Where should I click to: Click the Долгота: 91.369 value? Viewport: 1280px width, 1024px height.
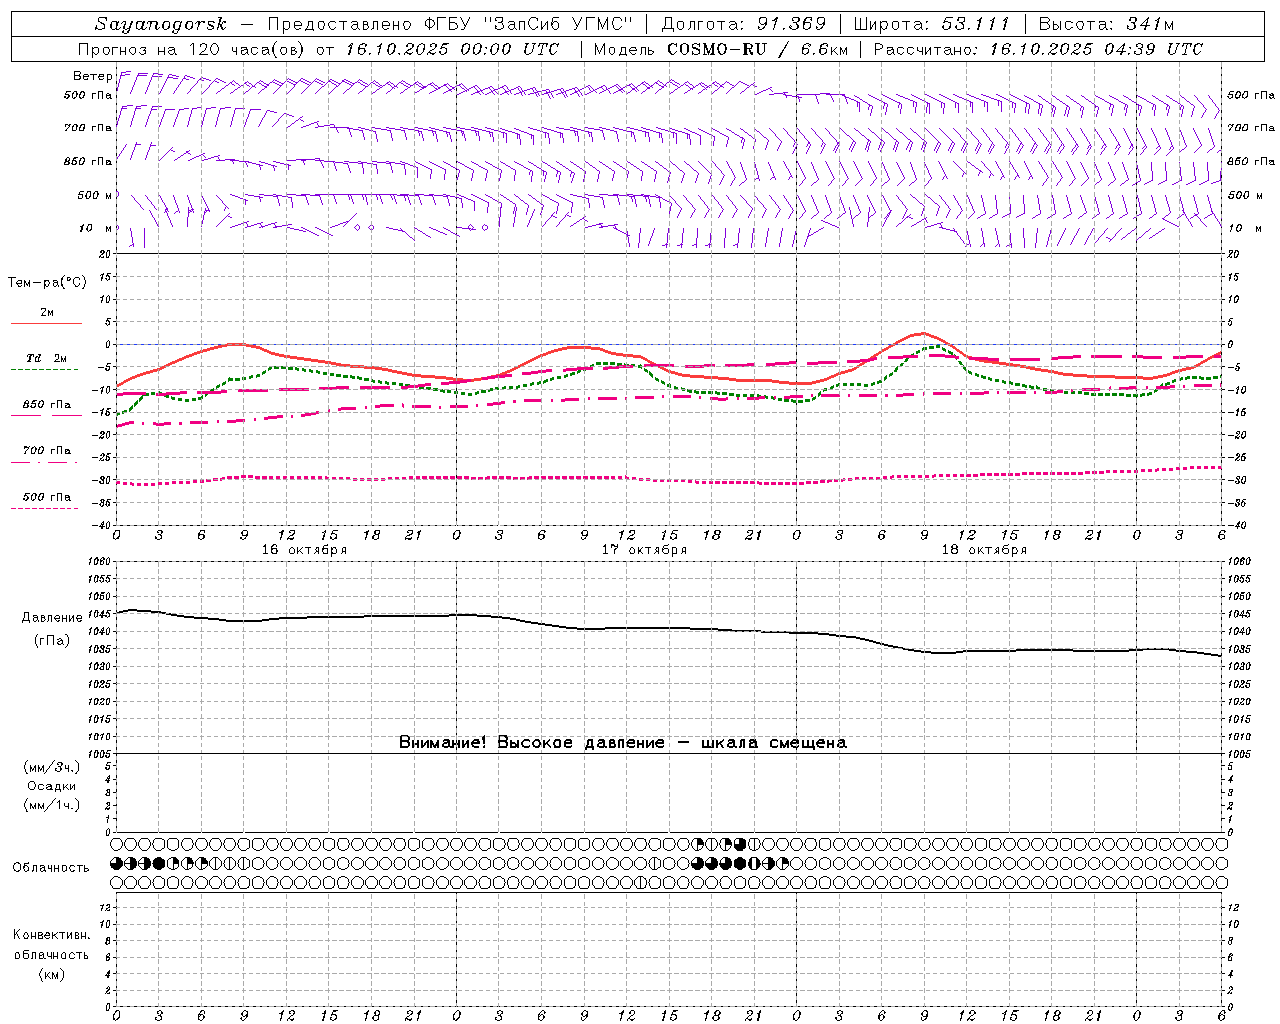tap(744, 25)
